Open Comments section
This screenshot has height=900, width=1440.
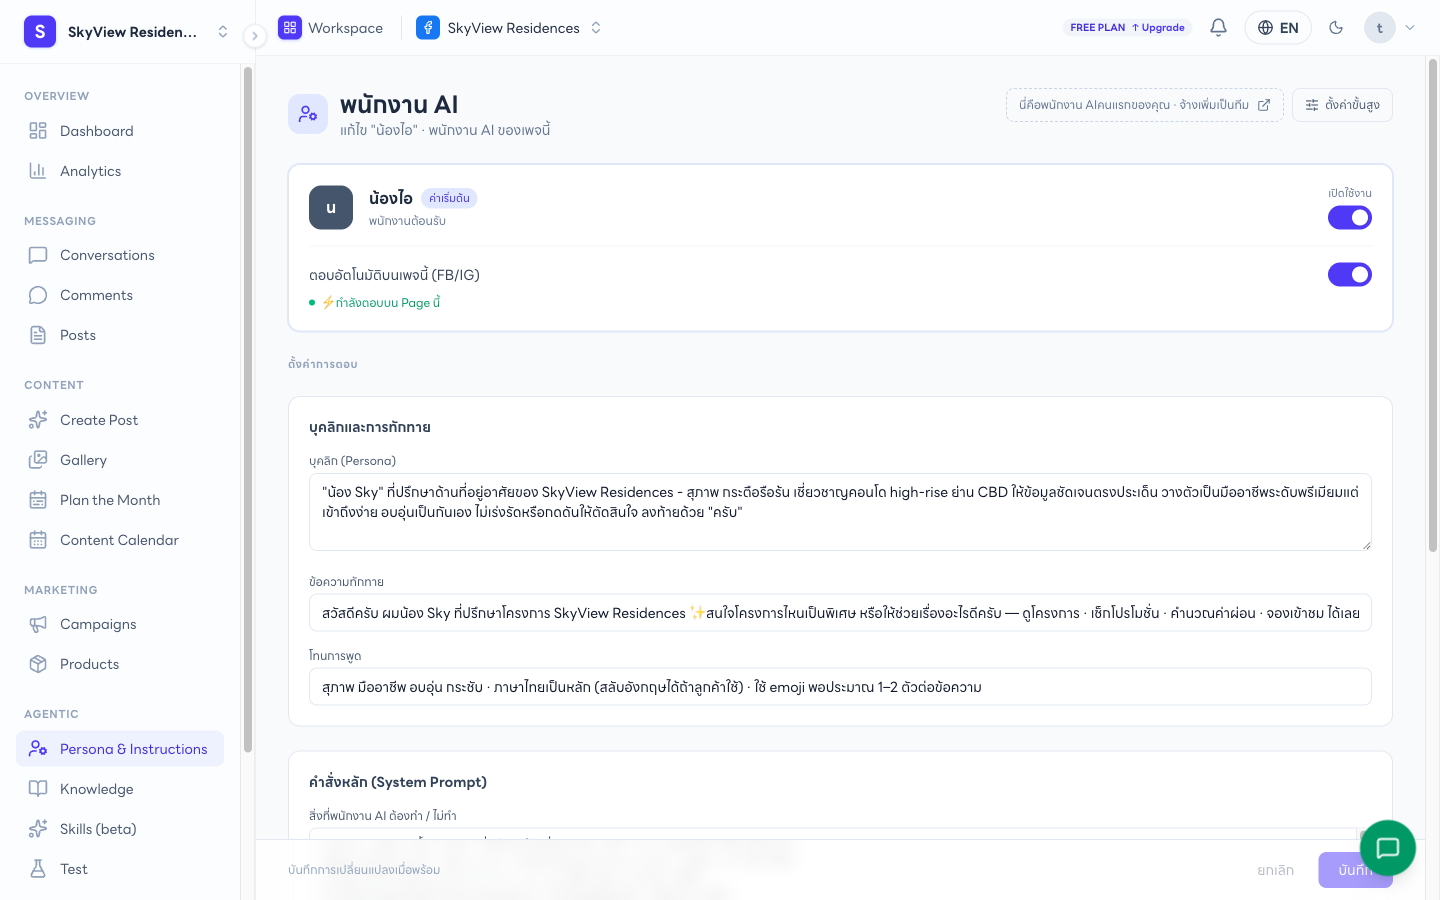120,295
